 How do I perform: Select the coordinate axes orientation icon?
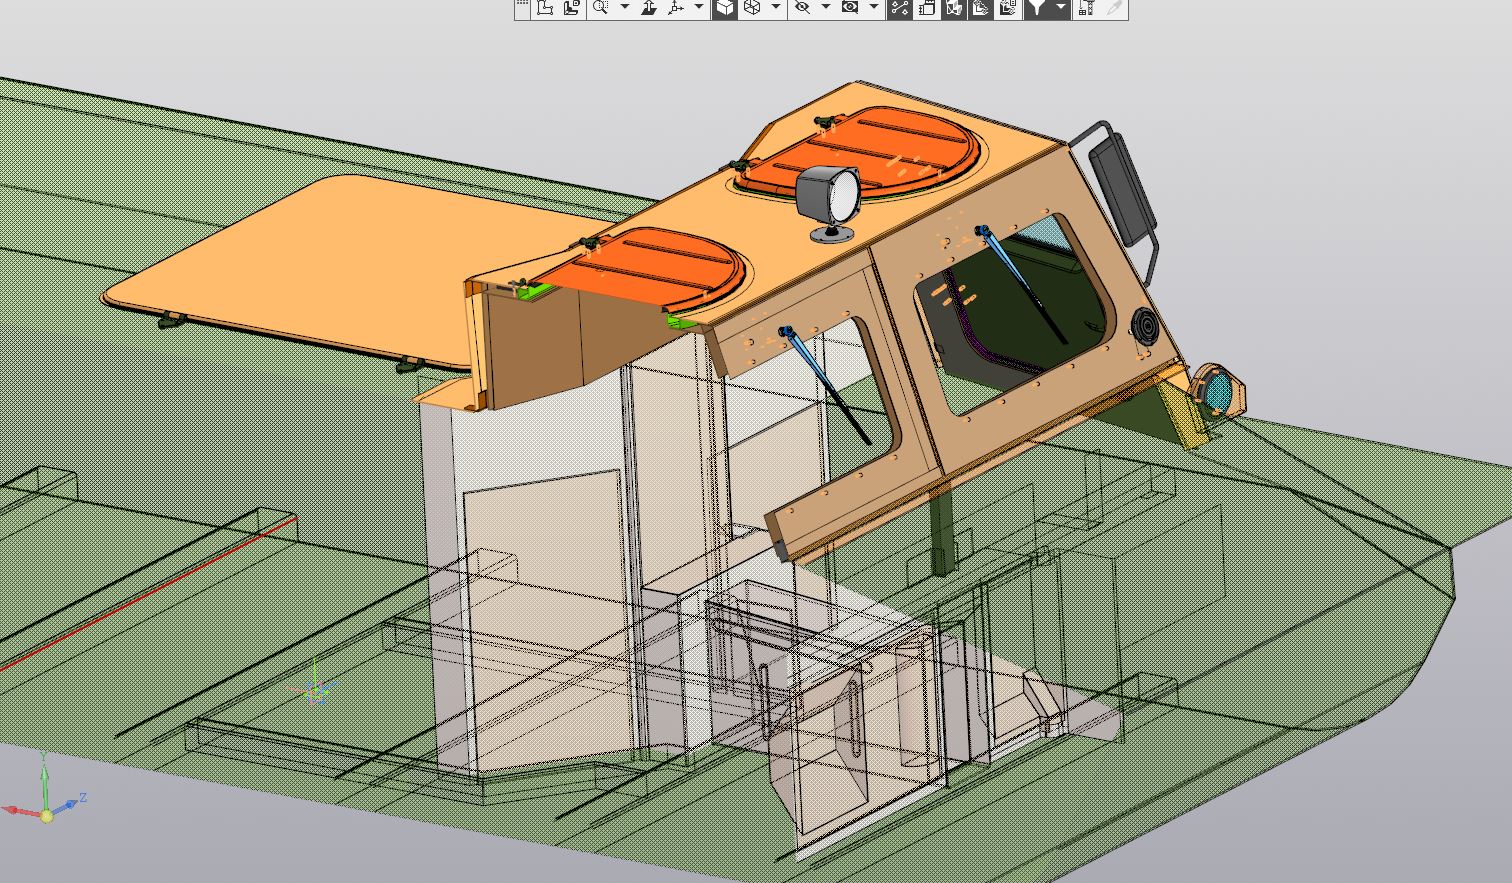pos(676,8)
